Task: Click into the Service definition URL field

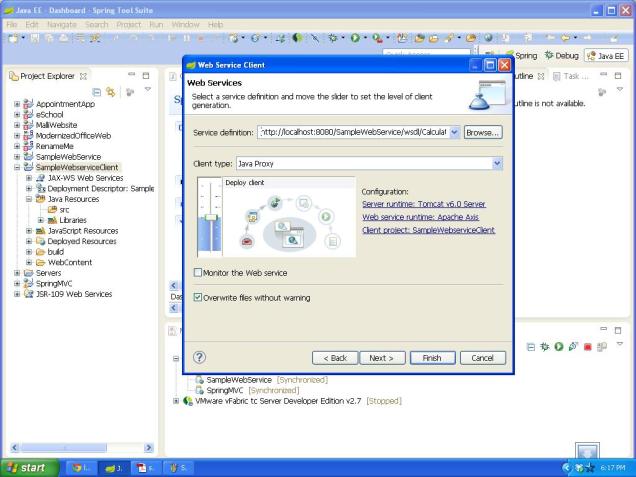Action: click(x=353, y=132)
